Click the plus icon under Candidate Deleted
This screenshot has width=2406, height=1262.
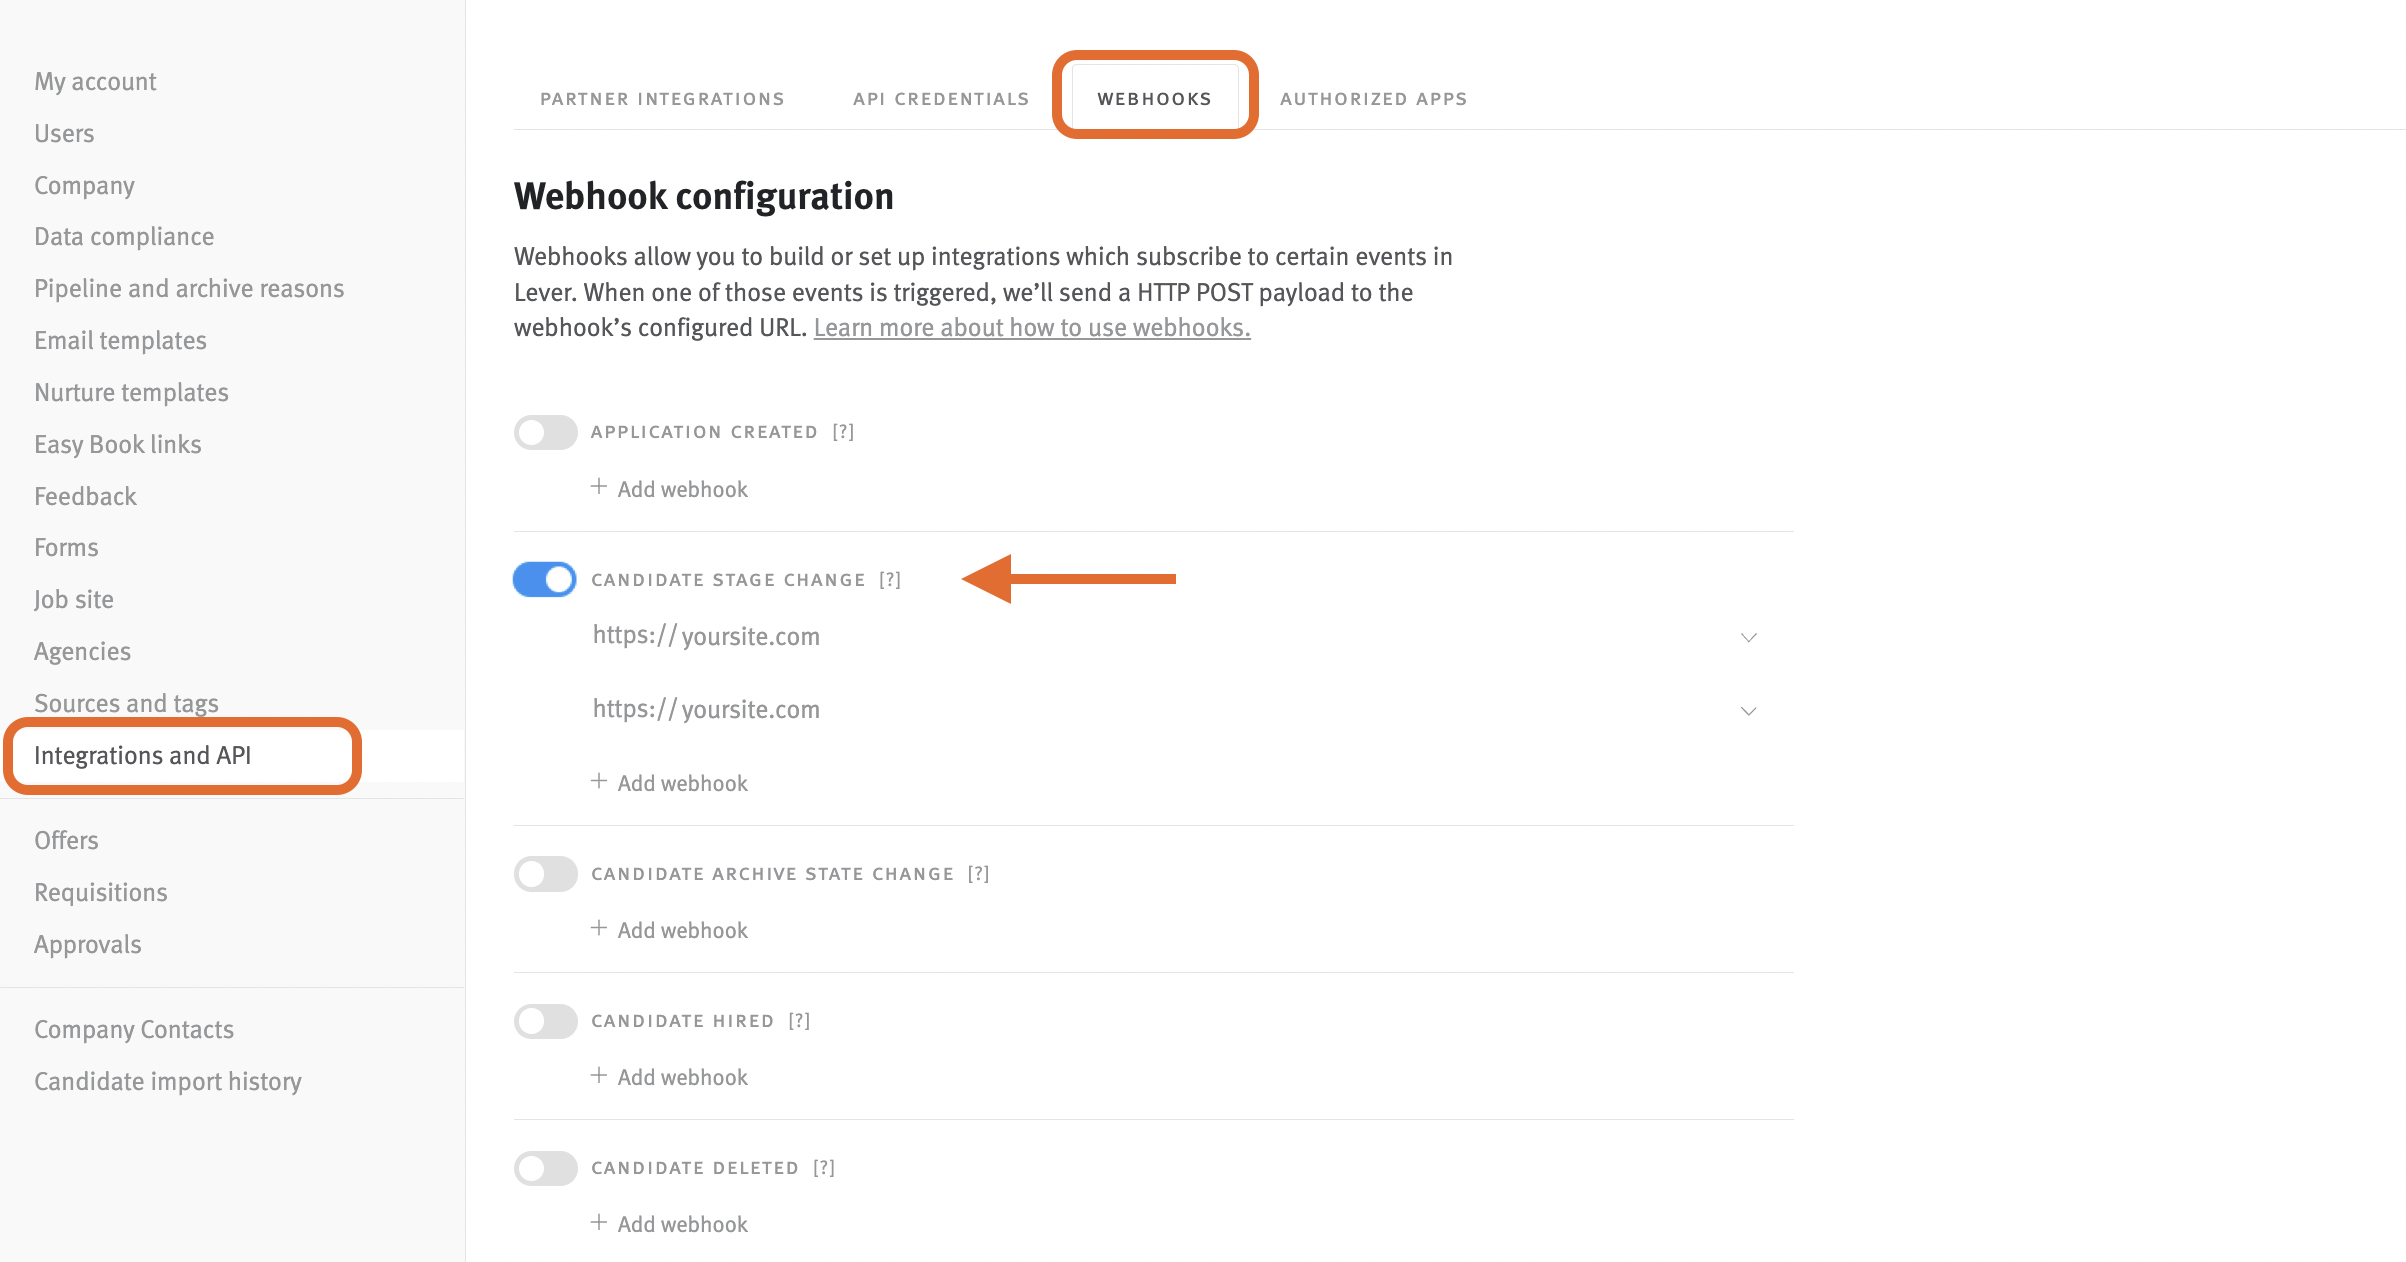pyautogui.click(x=599, y=1222)
